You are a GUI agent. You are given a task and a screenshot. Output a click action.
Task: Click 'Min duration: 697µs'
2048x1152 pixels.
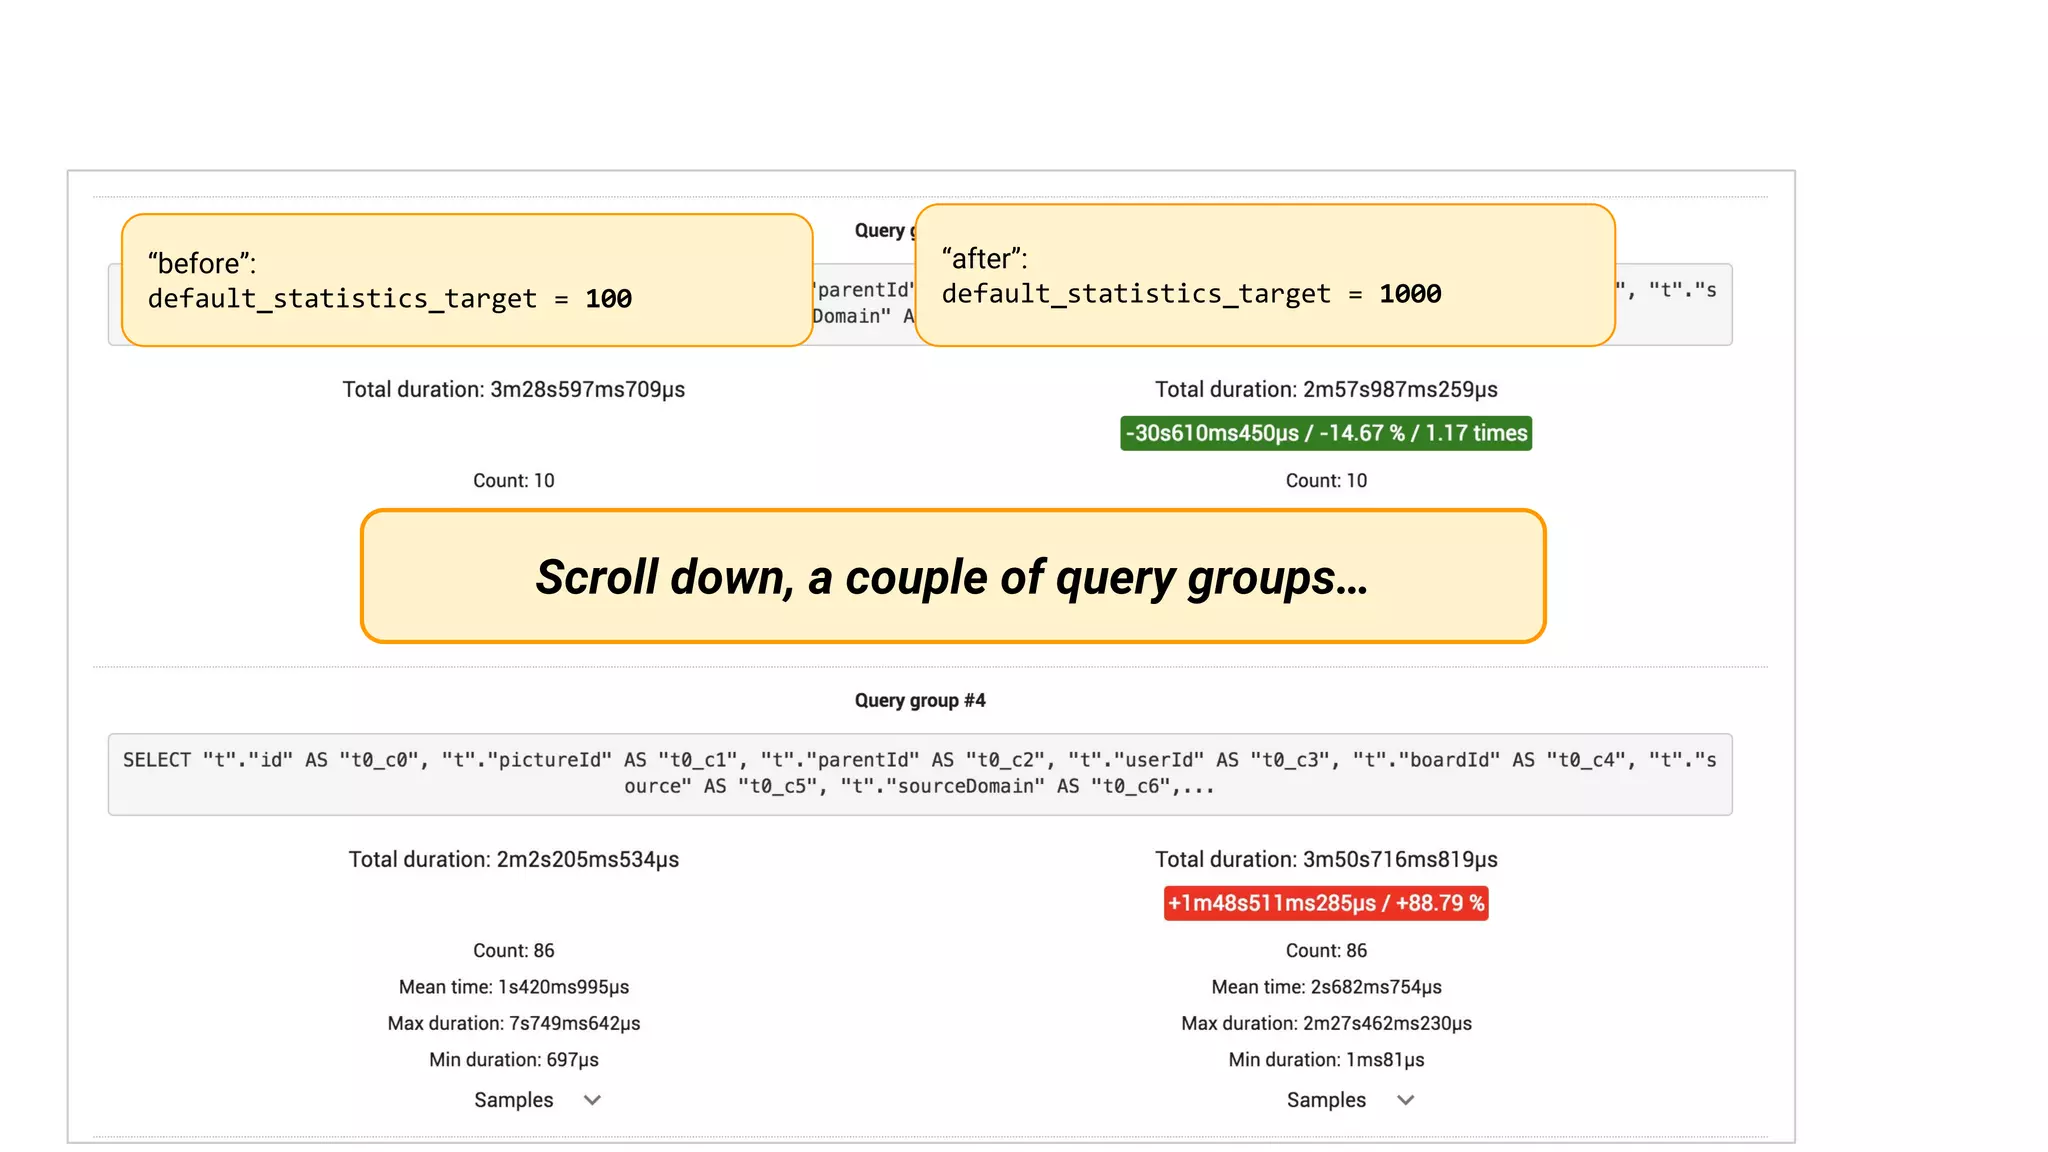click(x=514, y=1059)
